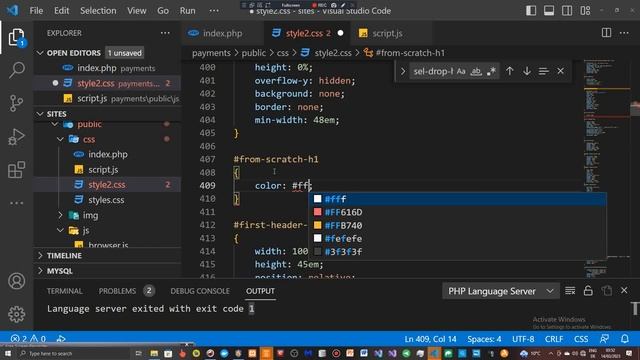Open the Search view in activity bar

coord(16,70)
